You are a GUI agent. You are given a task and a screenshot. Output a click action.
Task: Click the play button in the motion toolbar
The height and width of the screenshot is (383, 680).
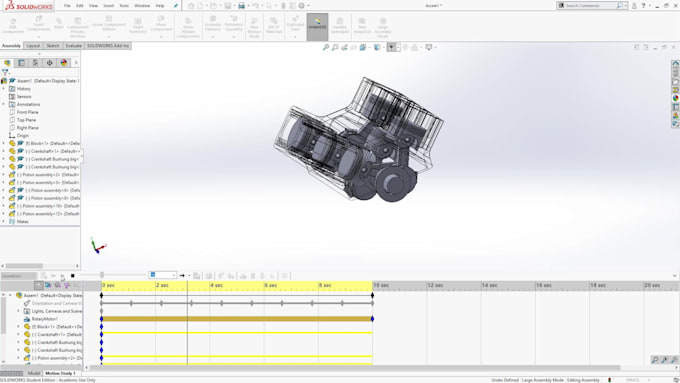click(62, 276)
